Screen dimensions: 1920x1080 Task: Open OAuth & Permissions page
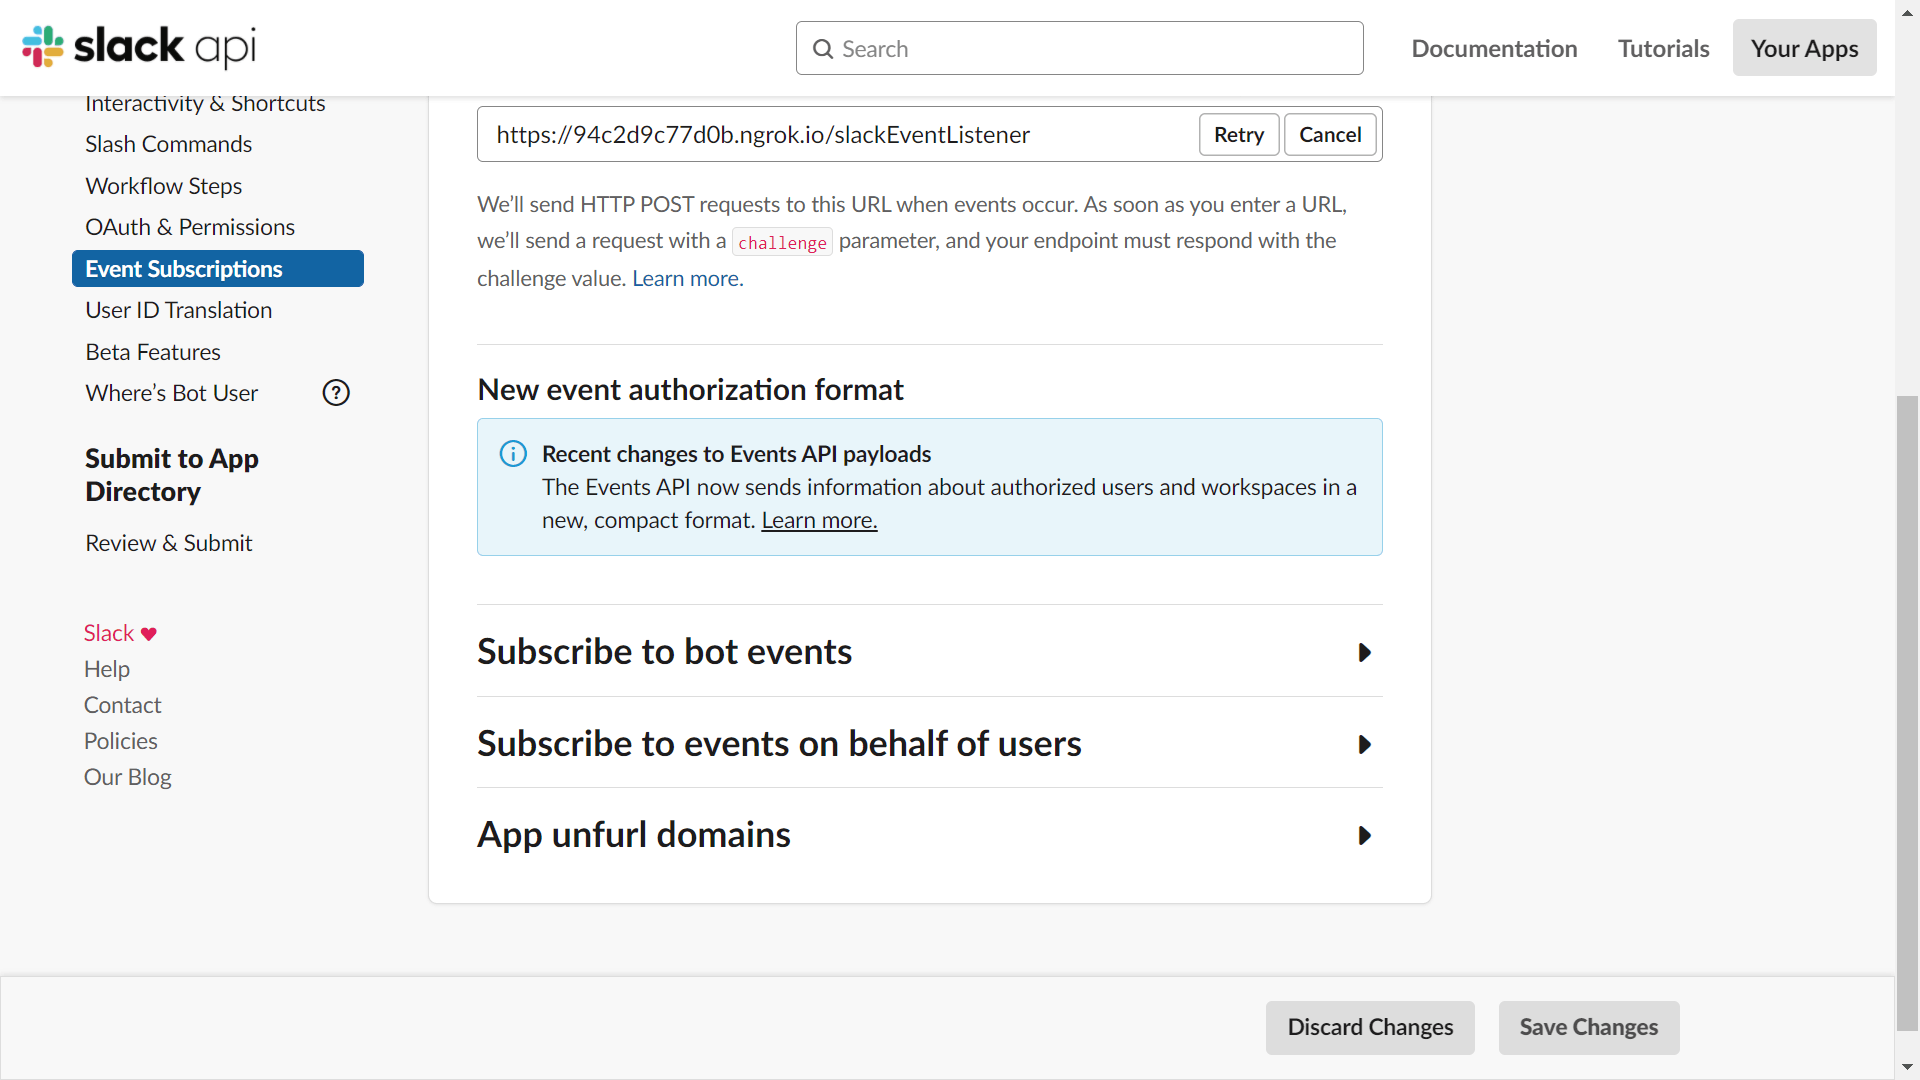coord(190,227)
